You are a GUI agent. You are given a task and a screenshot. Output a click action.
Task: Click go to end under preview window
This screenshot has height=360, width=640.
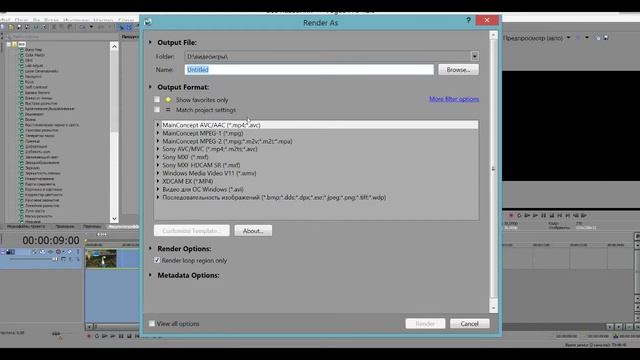pyautogui.click(x=568, y=215)
